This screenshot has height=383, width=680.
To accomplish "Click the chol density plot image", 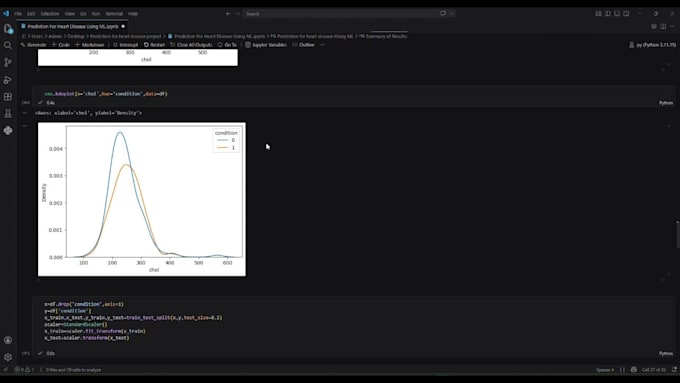I will pos(141,199).
